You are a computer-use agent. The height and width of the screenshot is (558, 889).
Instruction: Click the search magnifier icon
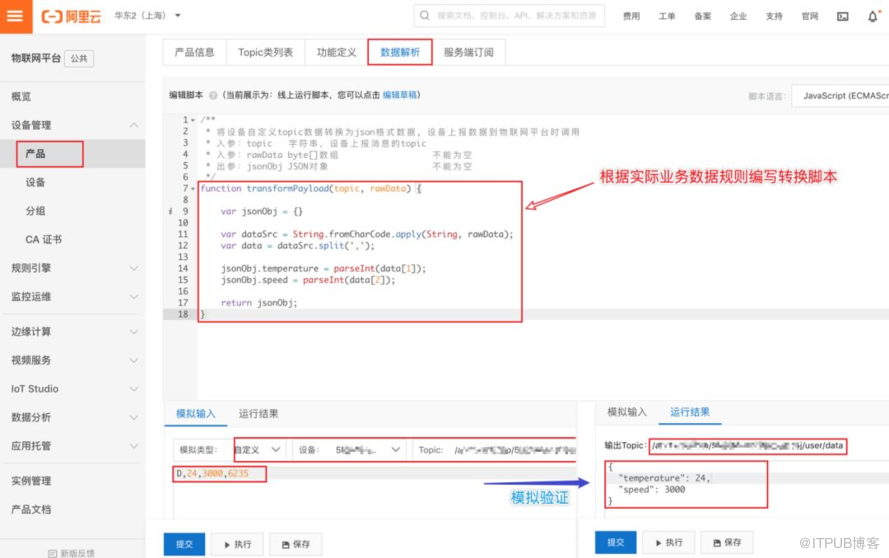tap(425, 16)
